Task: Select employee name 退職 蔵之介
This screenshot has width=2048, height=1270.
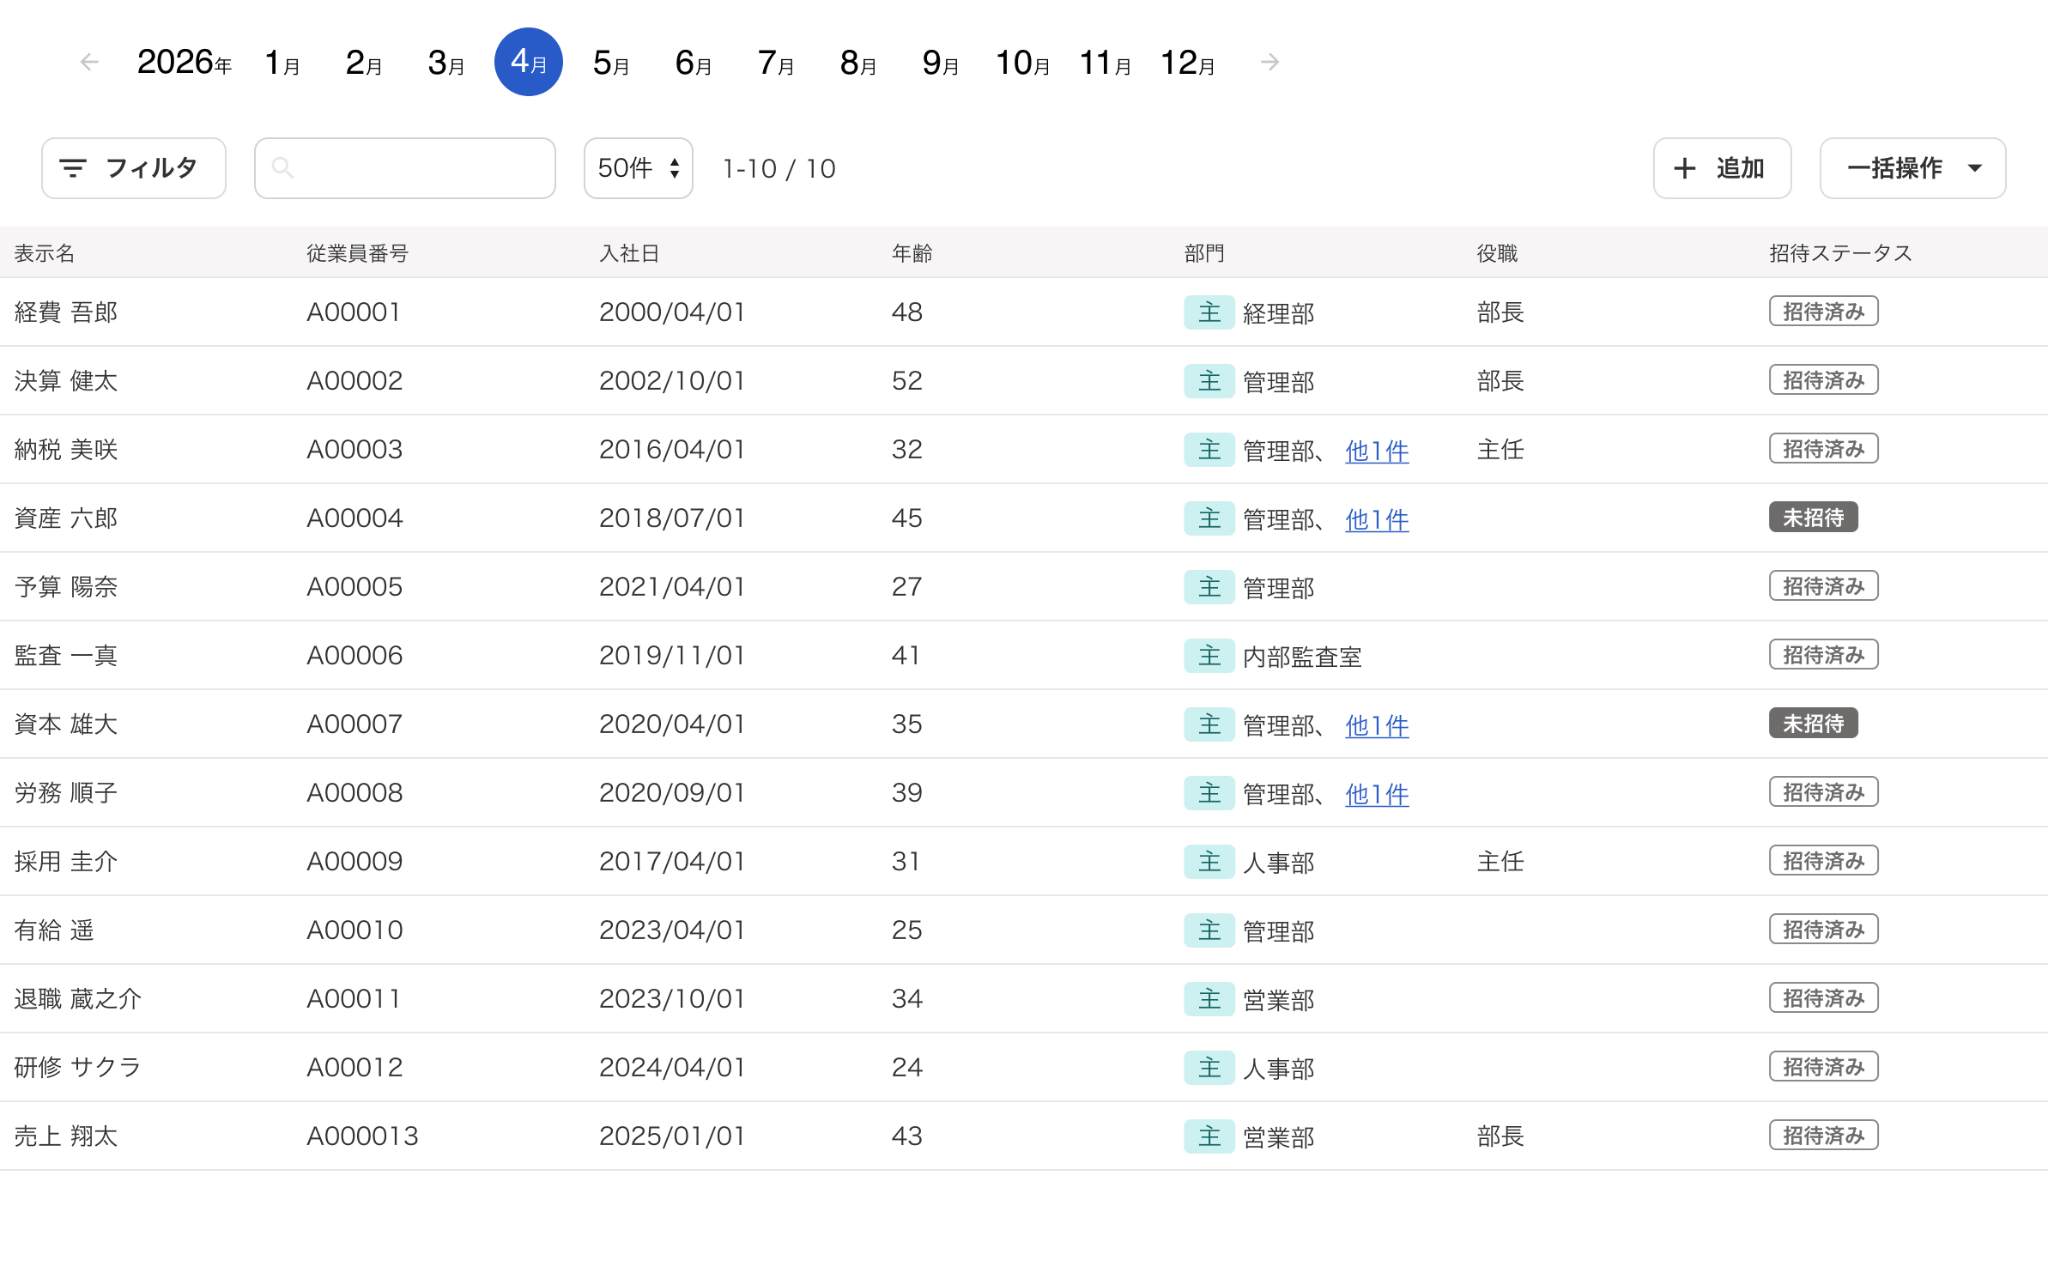Action: pos(78,999)
